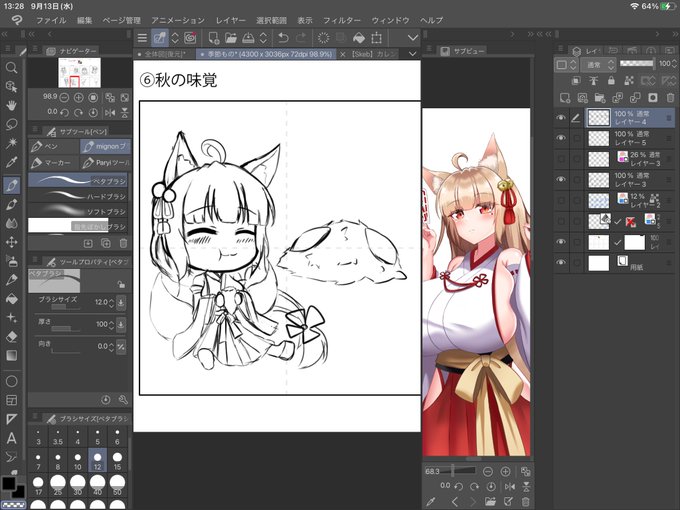
Task: Click the Clear (deselect) dotted circle icon
Action: click(323, 38)
